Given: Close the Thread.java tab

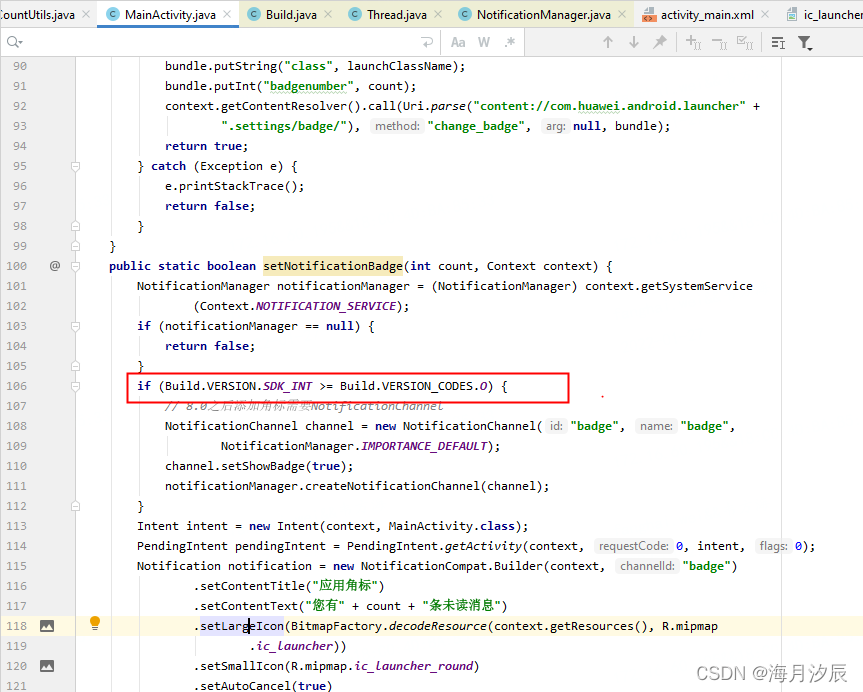Looking at the screenshot, I should pos(438,14).
